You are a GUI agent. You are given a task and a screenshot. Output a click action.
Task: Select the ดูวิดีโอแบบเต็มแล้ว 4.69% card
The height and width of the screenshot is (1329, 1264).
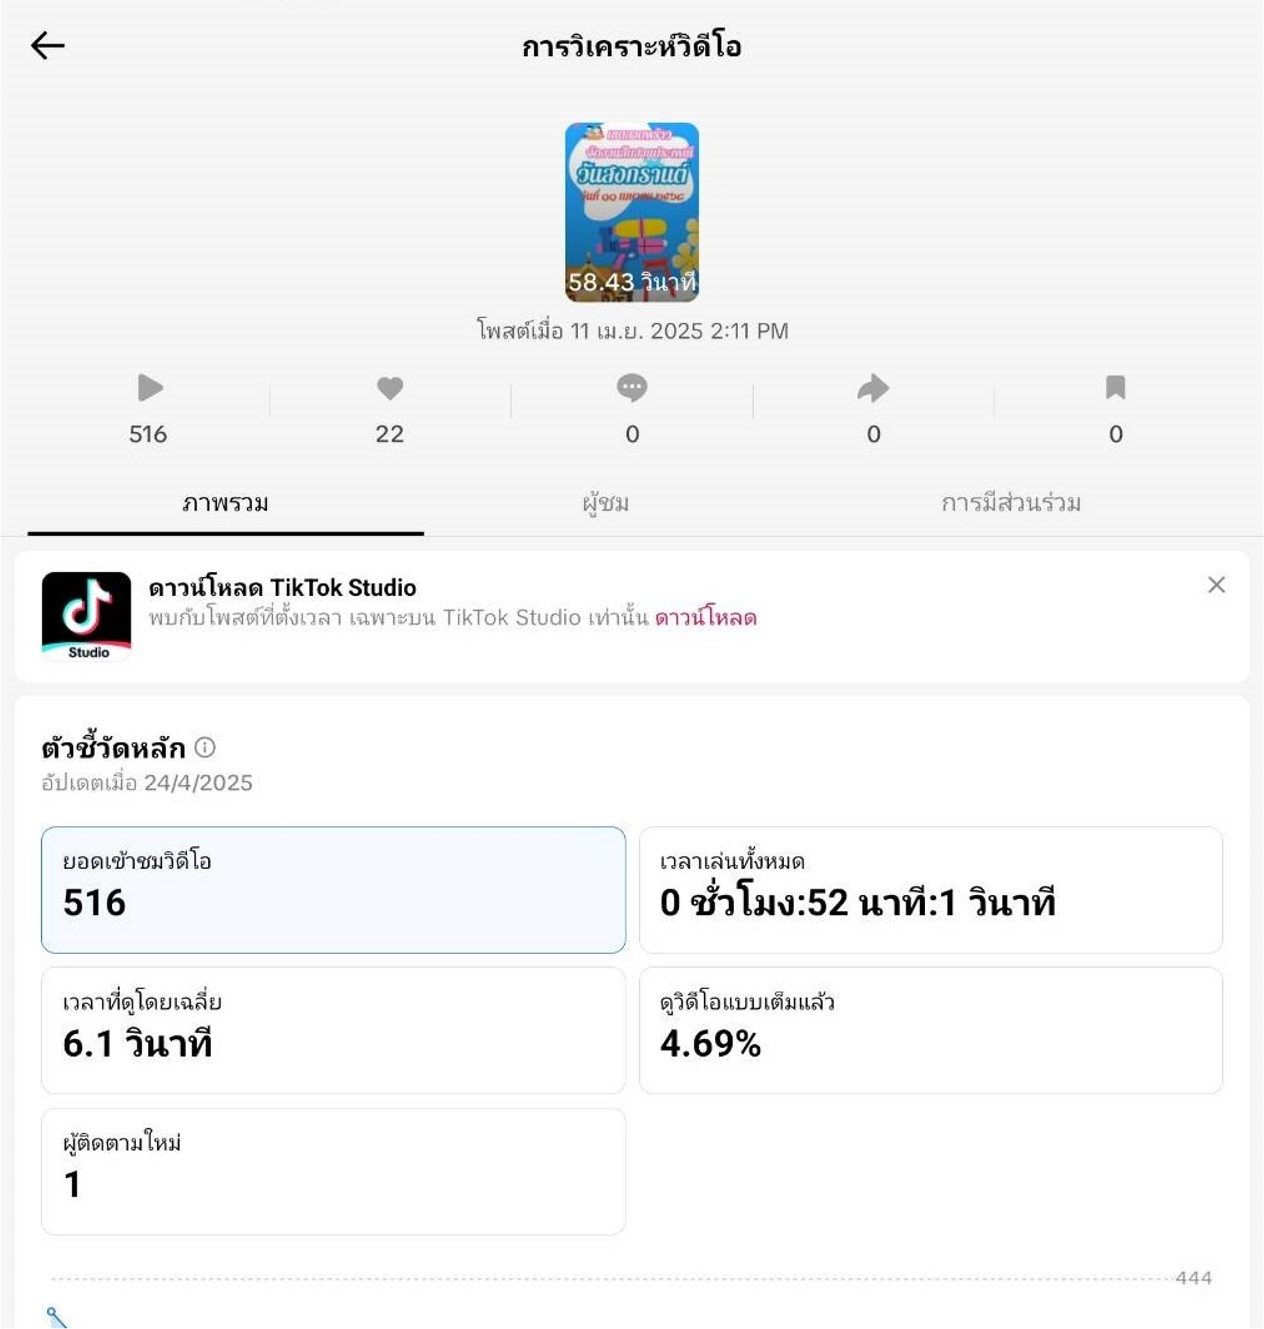931,1030
